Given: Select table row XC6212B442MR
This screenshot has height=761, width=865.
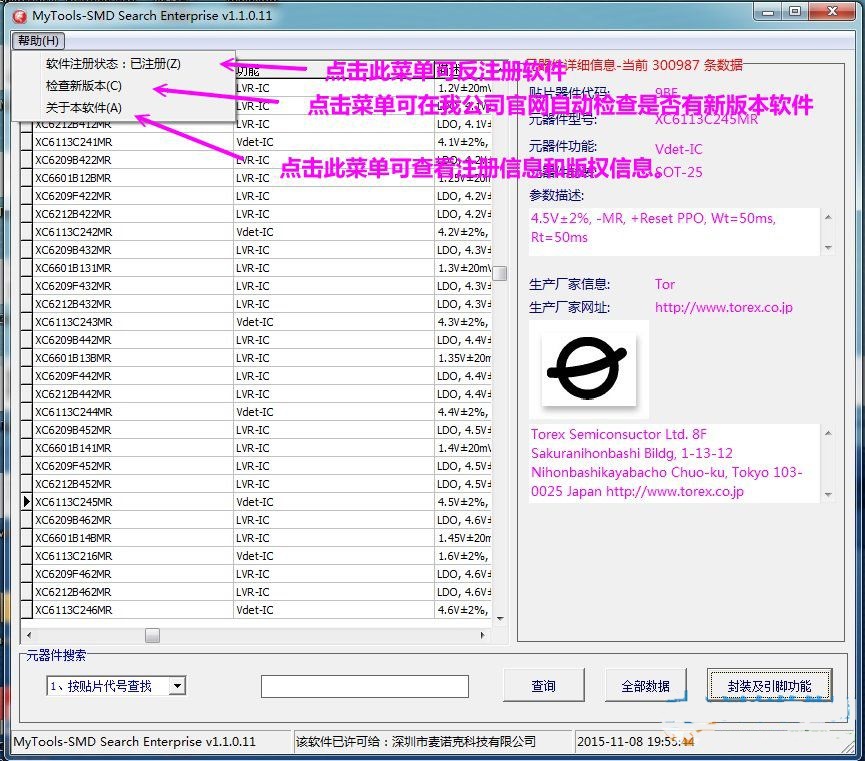Looking at the screenshot, I should tap(256, 394).
